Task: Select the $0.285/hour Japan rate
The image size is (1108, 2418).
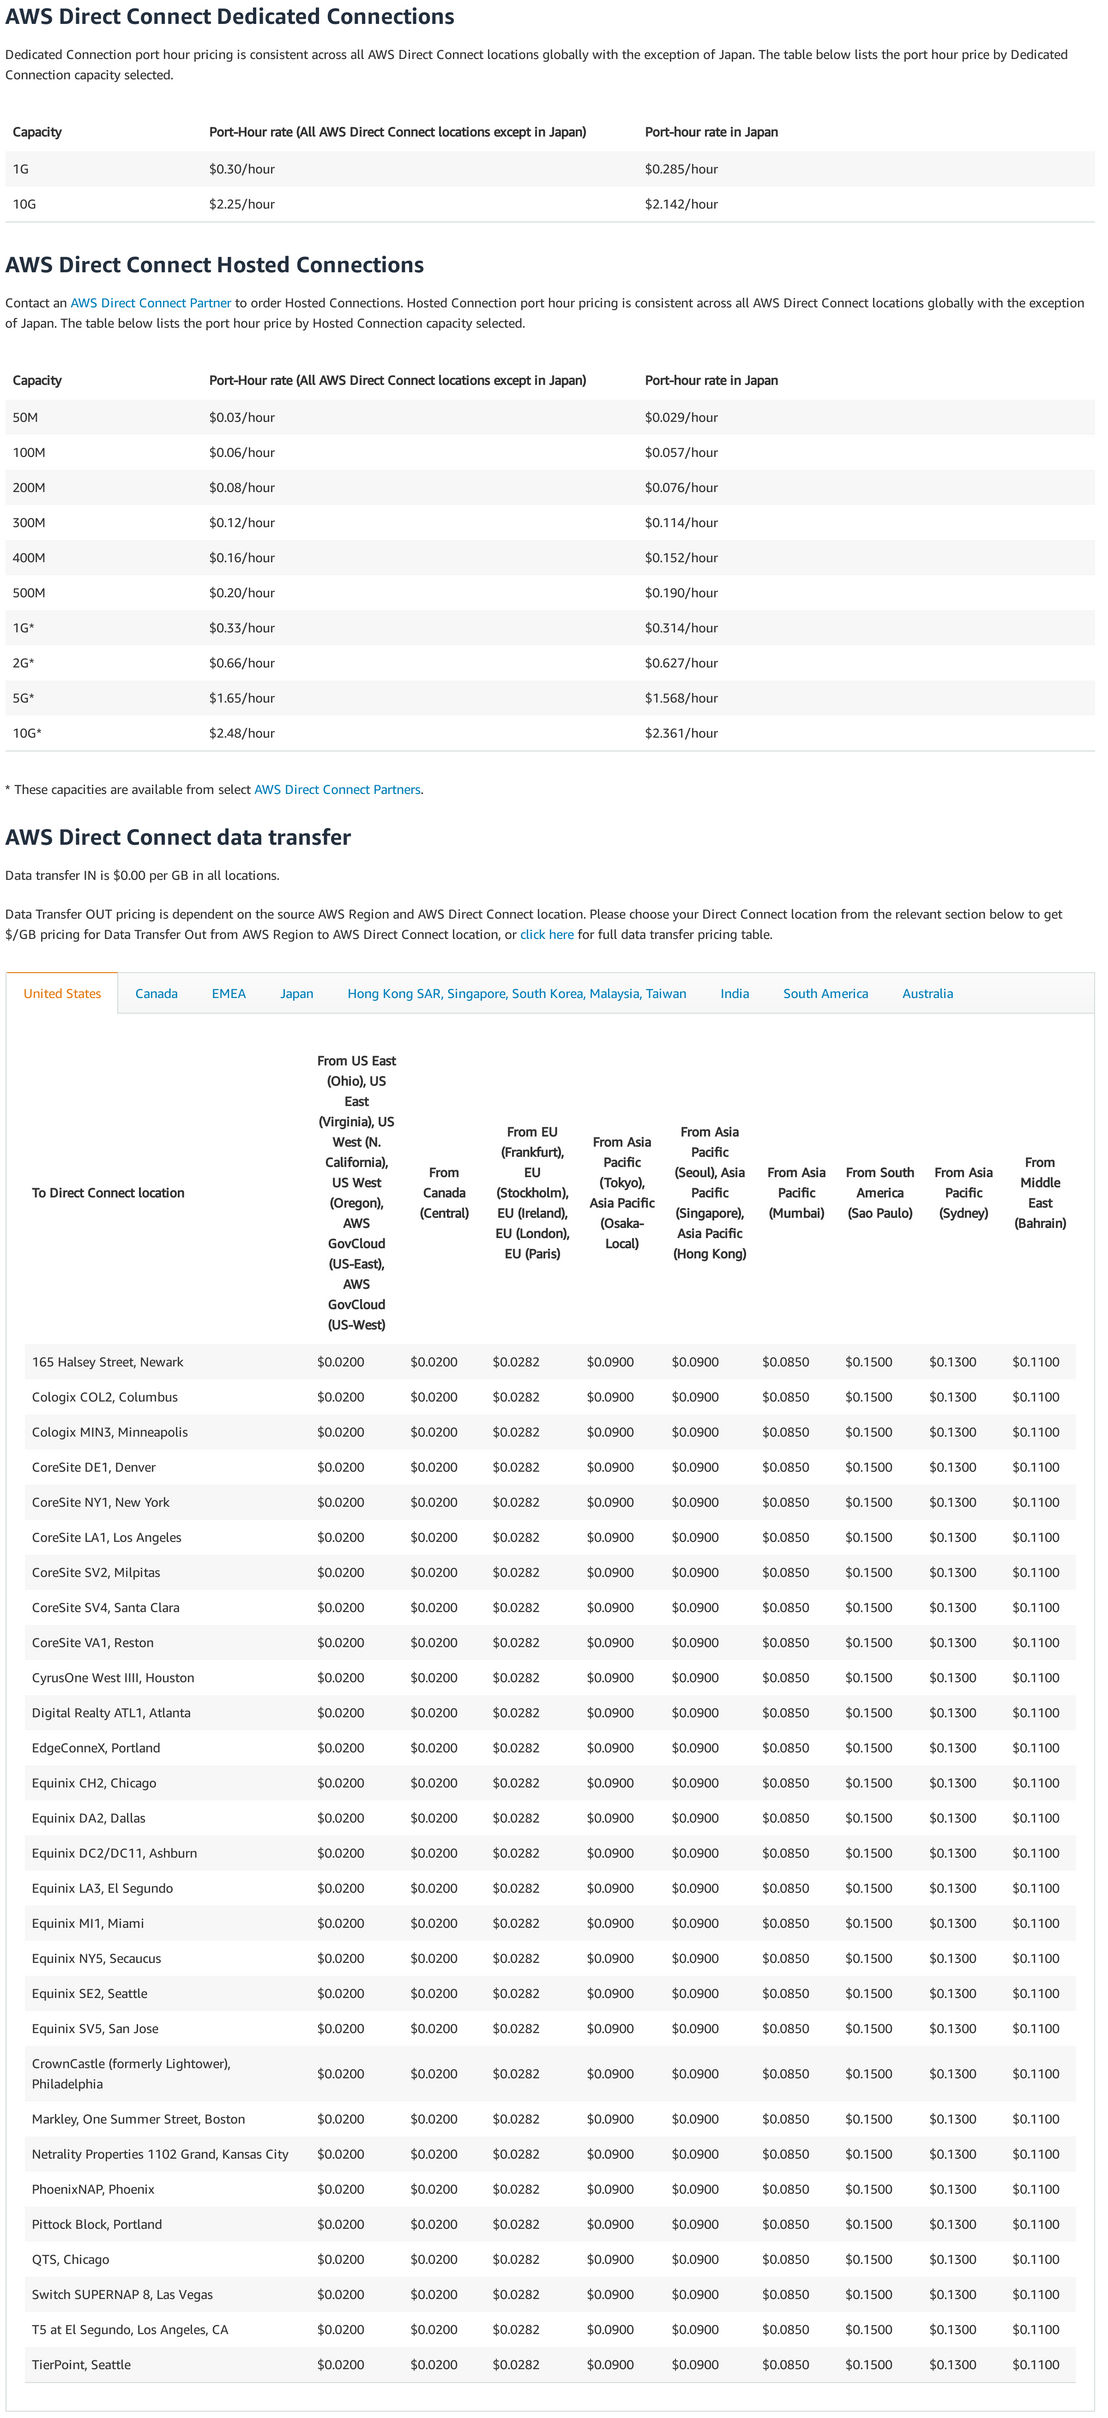Action: point(681,169)
